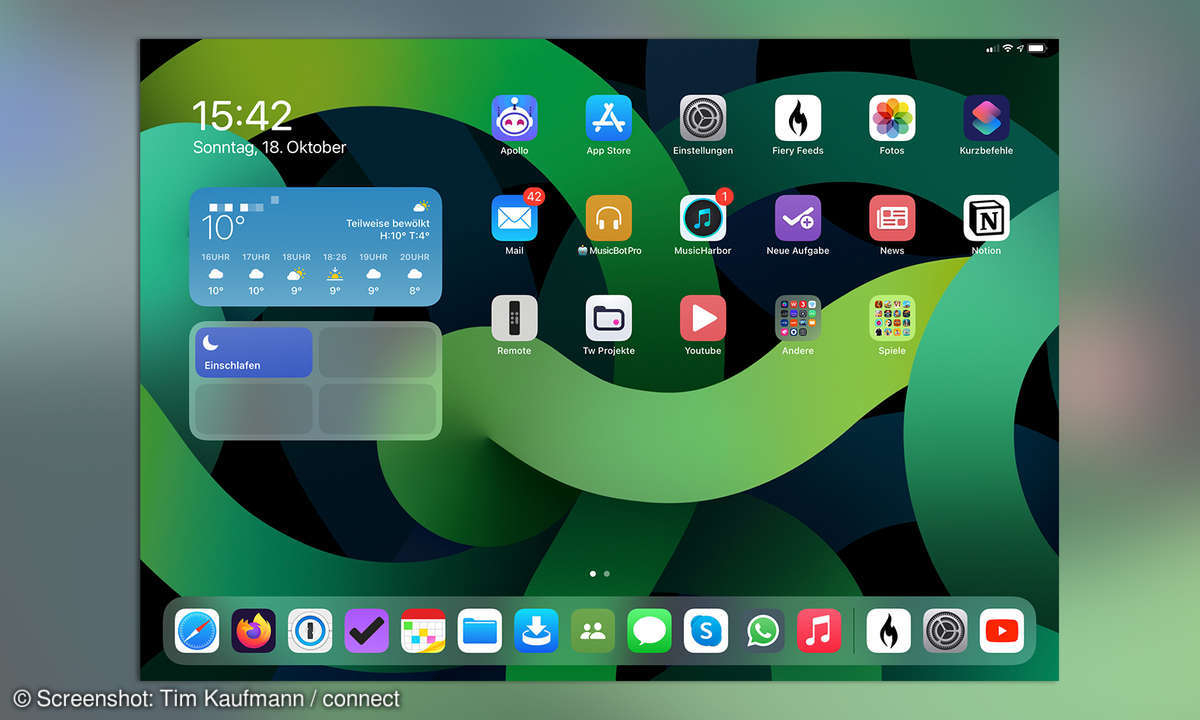Launch Notion
Screen dimensions: 1200x720
pyautogui.click(x=986, y=218)
